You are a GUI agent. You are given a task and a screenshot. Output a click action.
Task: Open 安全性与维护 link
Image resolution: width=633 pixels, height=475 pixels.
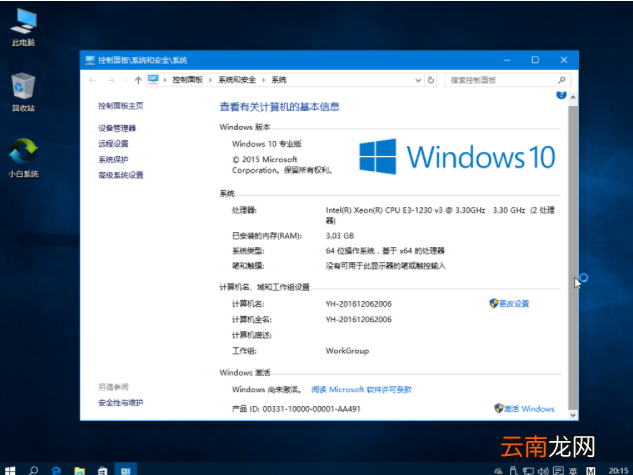pos(120,402)
